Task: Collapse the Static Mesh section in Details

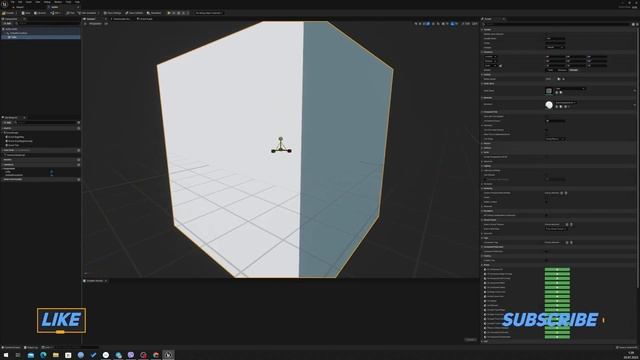Action: pos(482,84)
